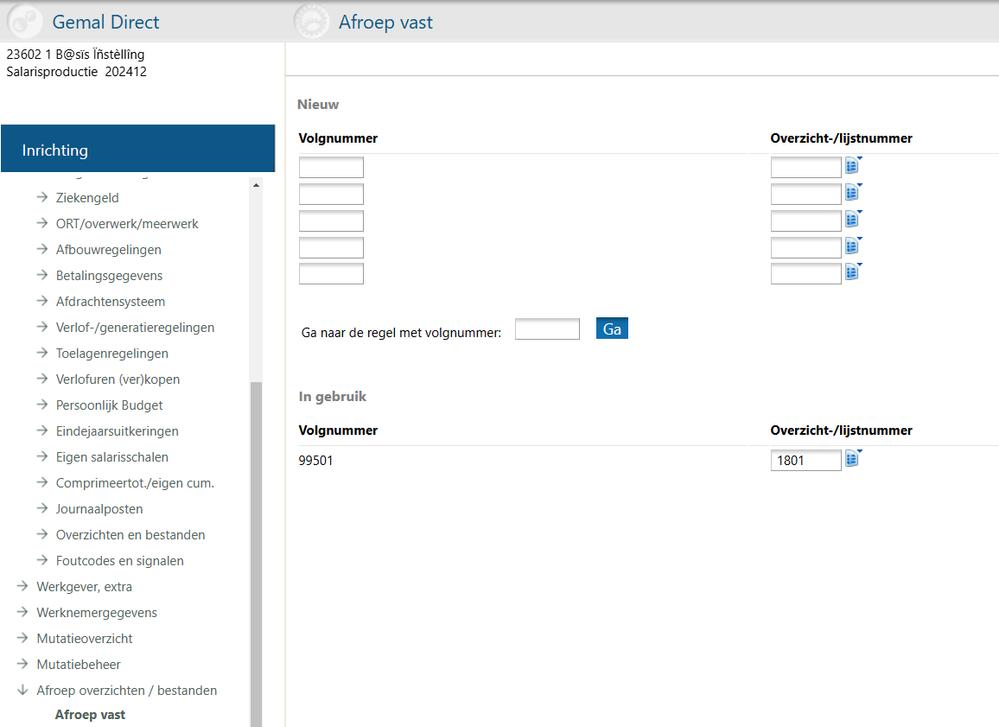Click the Salarisproductie 202412 text
Image resolution: width=999 pixels, height=727 pixels.
point(76,71)
